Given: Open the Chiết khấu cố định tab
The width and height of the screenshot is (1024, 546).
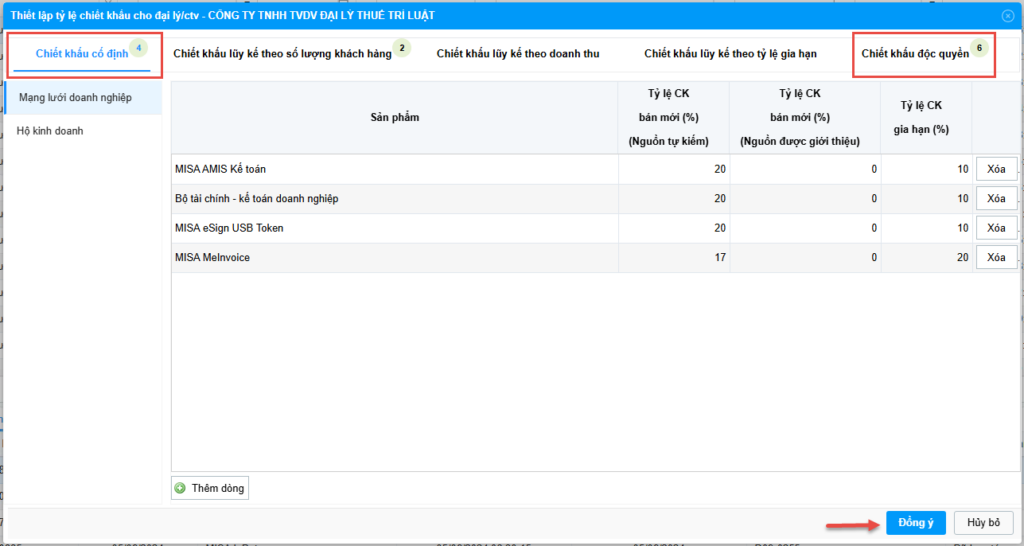Looking at the screenshot, I should [82, 54].
